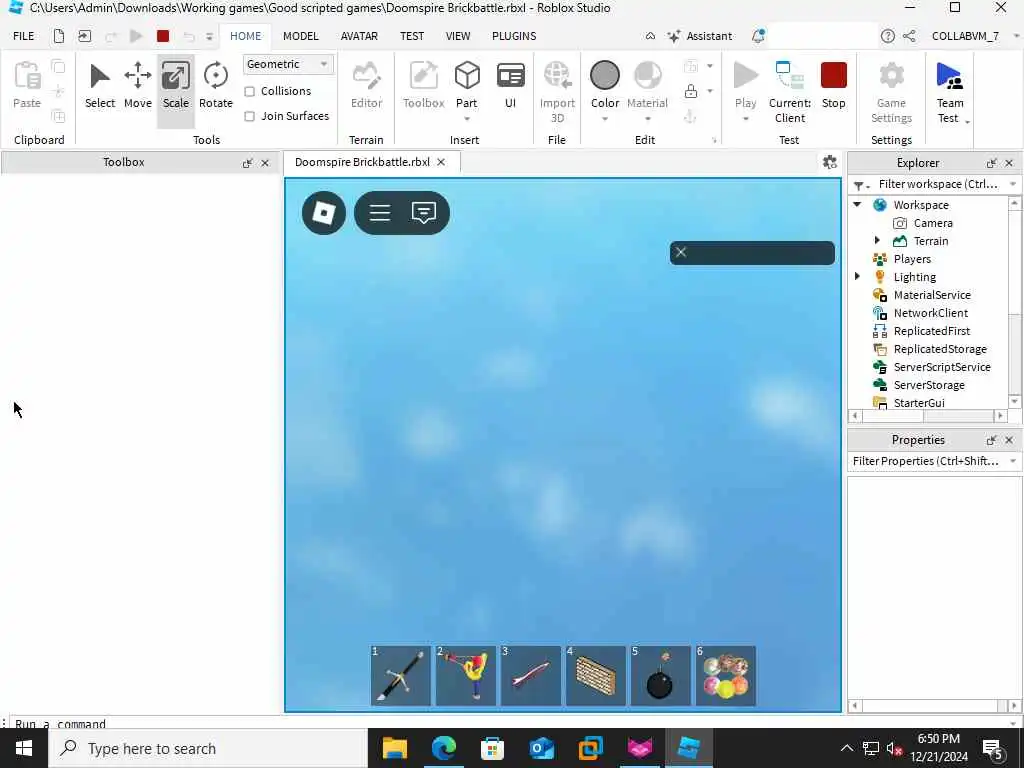Click the Share icon
This screenshot has height=768, width=1024.
coord(908,36)
